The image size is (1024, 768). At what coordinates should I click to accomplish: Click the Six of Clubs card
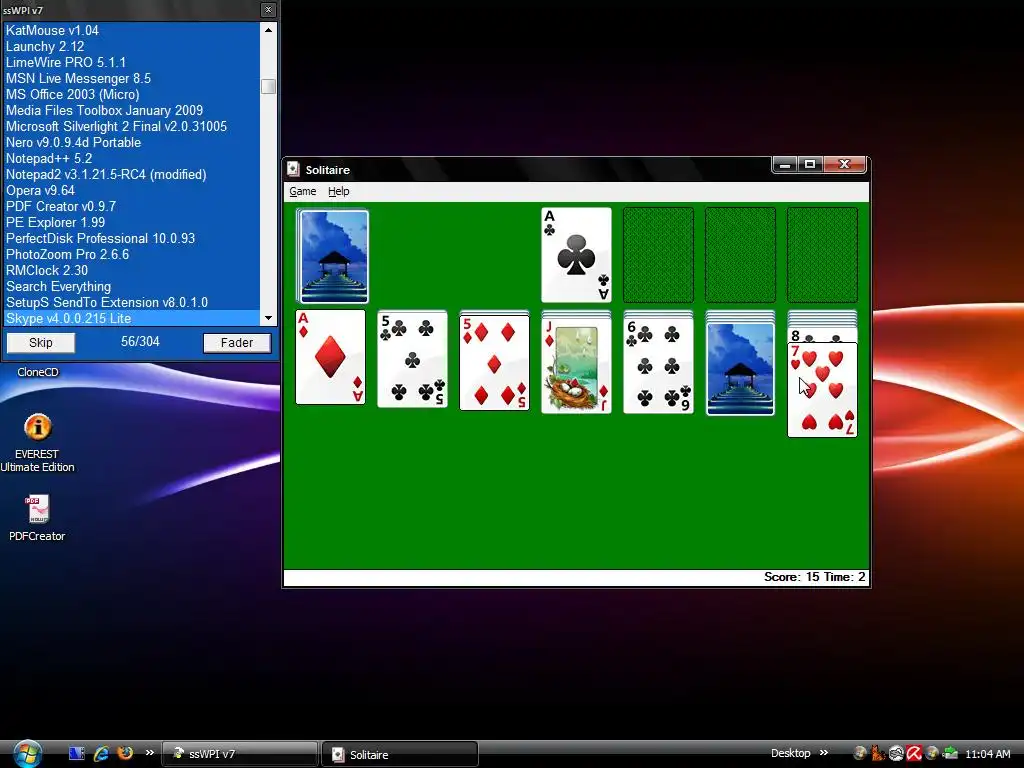[658, 366]
